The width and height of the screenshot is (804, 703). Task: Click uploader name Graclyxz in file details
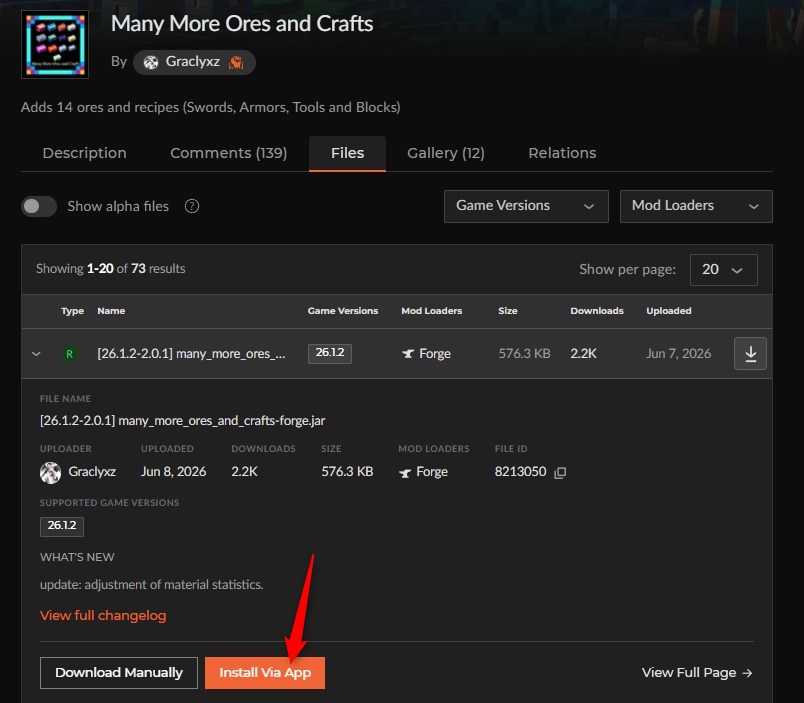pos(92,472)
